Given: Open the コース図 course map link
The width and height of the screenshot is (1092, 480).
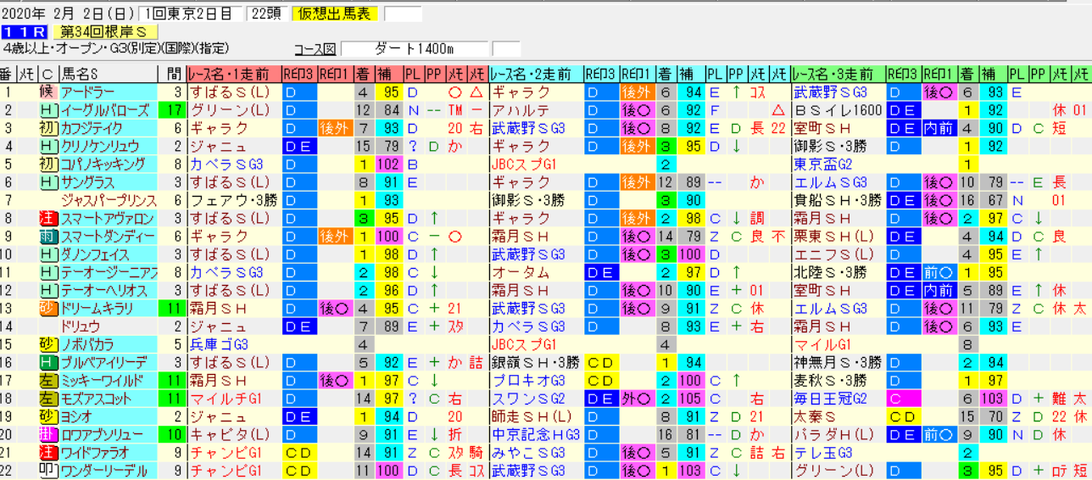Looking at the screenshot, I should [315, 49].
